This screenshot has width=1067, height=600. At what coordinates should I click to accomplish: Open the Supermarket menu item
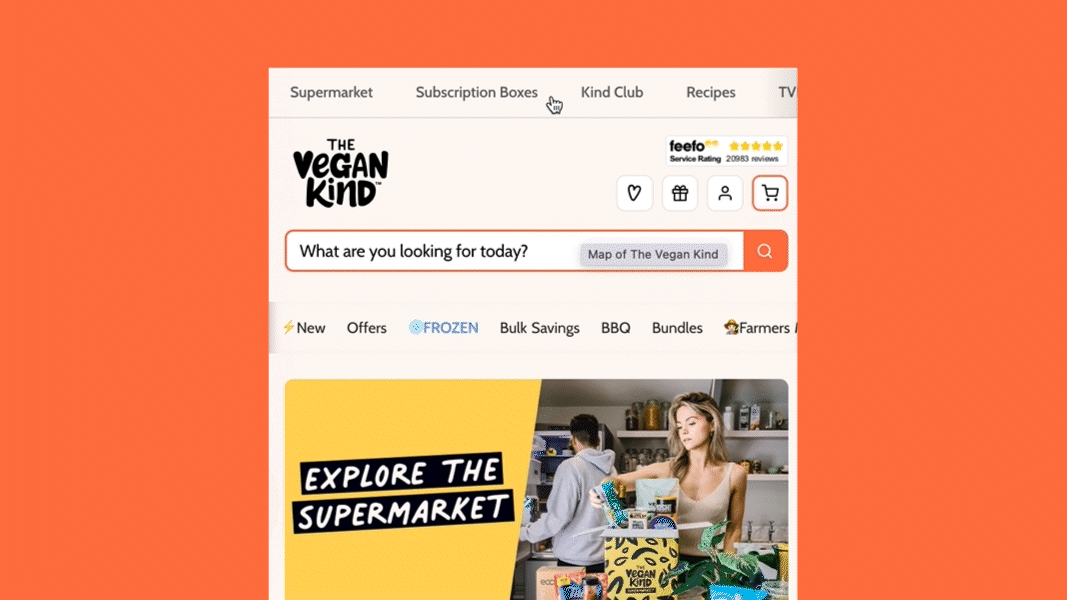click(331, 93)
